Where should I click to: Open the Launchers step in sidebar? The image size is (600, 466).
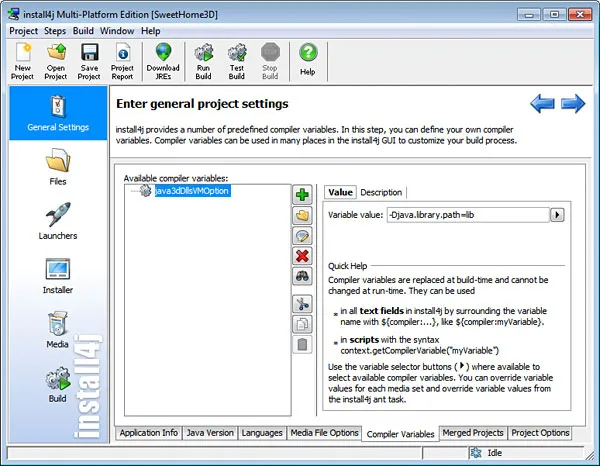click(58, 221)
